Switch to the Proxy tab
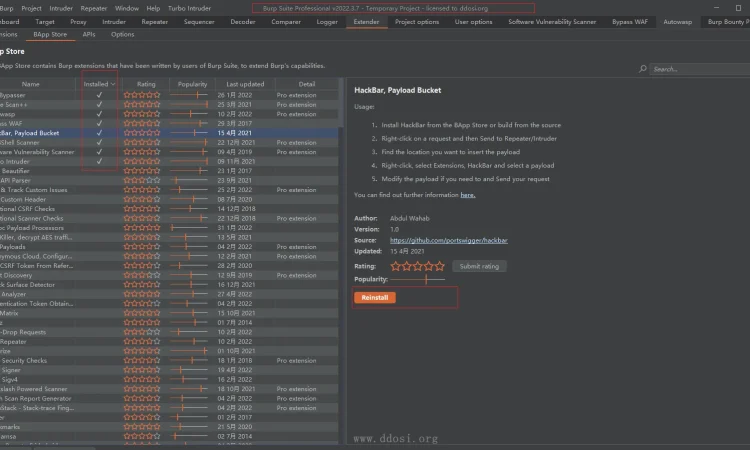 [x=78, y=22]
